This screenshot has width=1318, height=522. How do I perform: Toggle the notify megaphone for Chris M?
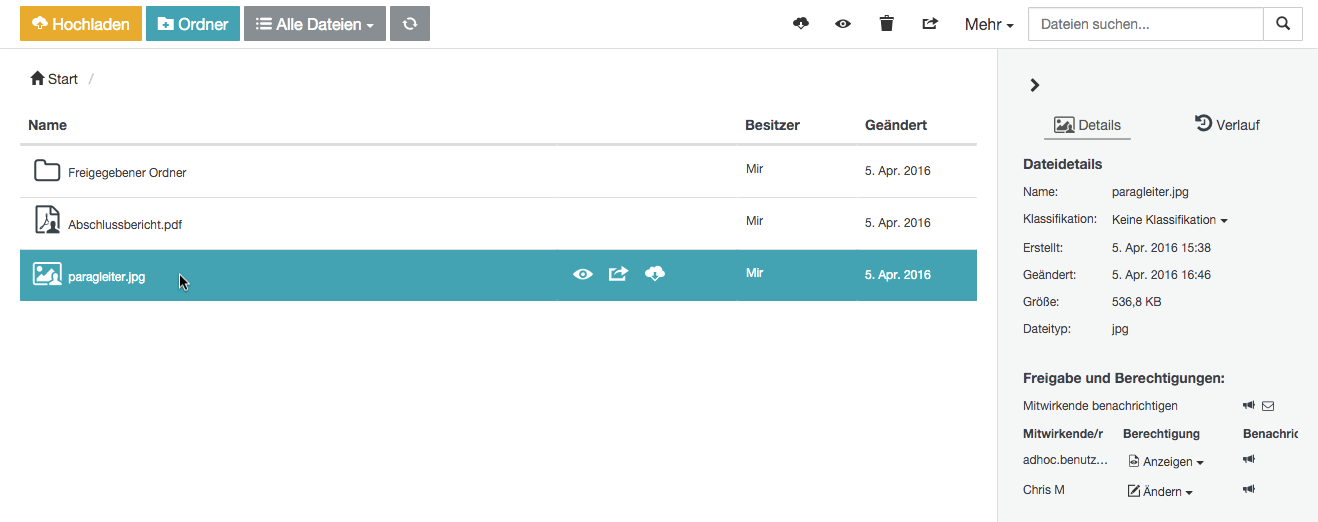coord(1248,489)
